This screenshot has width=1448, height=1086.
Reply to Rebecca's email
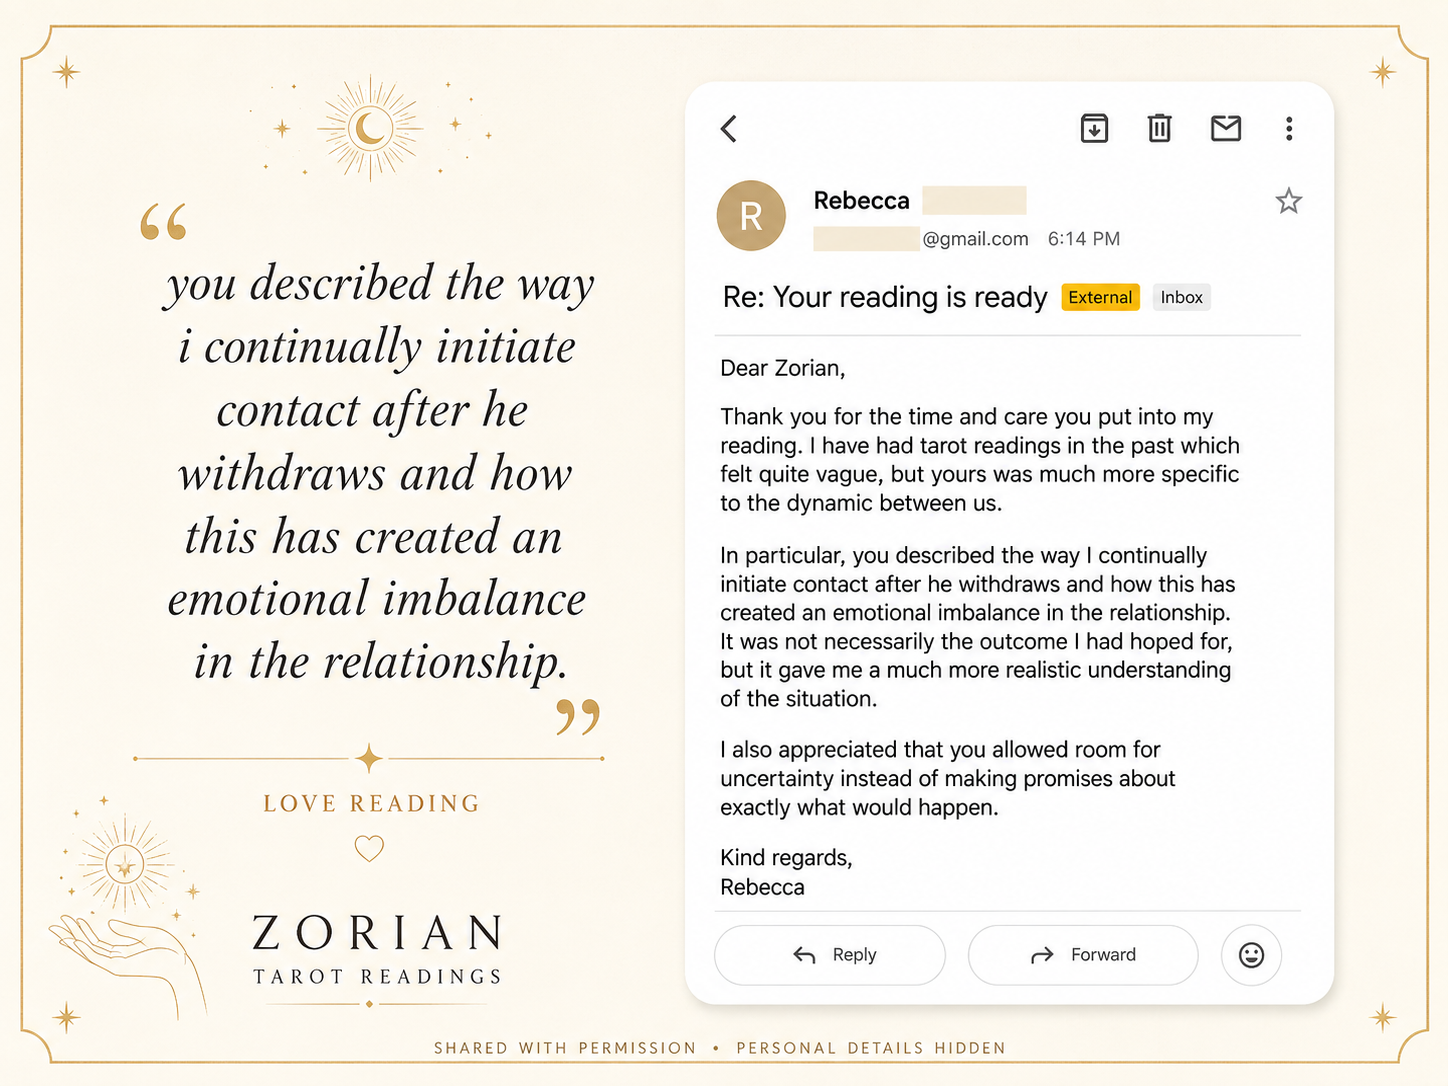coord(830,955)
